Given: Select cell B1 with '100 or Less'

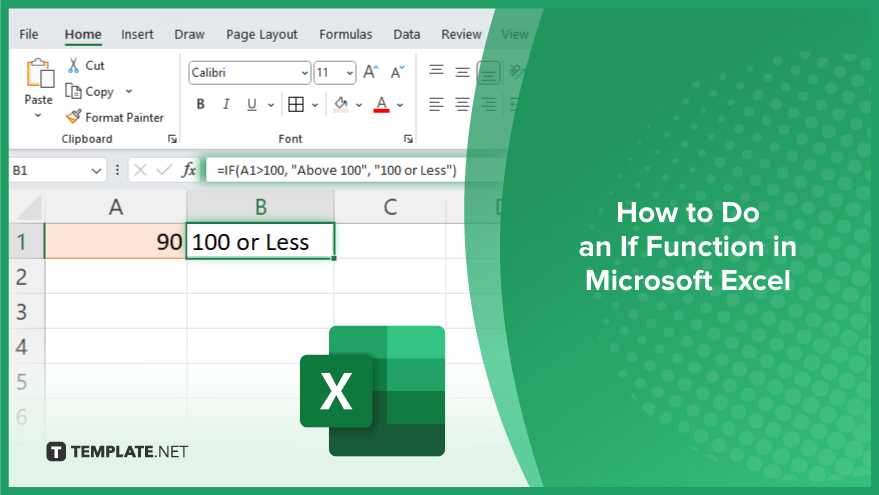Looking at the screenshot, I should click(261, 242).
